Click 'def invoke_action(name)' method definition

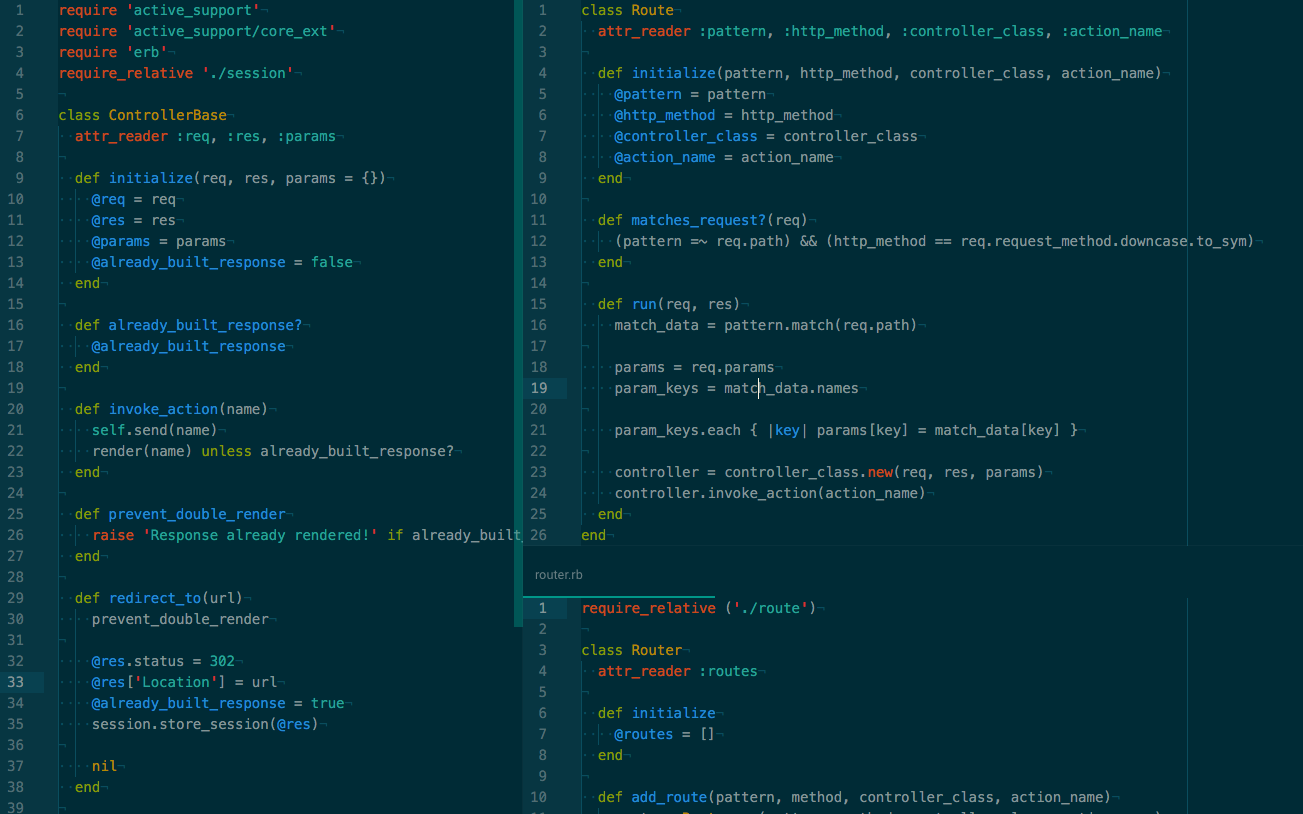point(170,409)
